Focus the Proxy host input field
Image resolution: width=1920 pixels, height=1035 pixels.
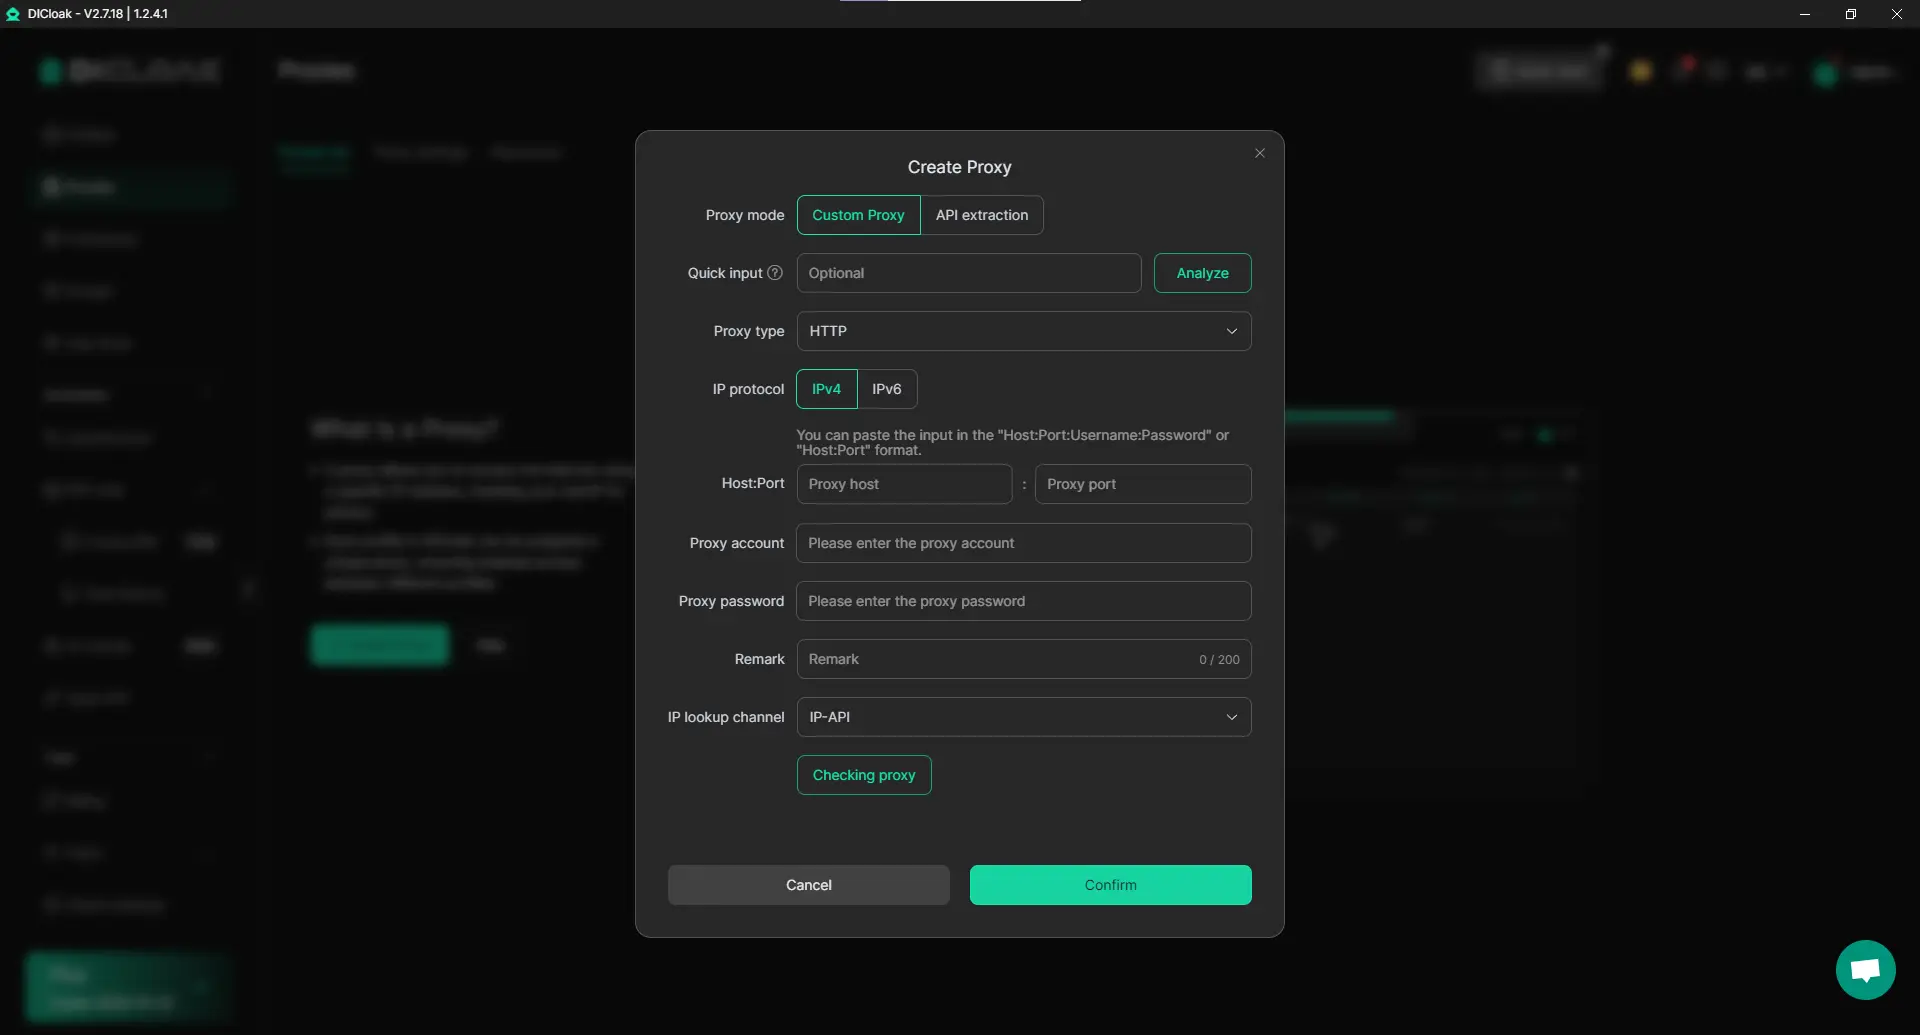tap(904, 484)
